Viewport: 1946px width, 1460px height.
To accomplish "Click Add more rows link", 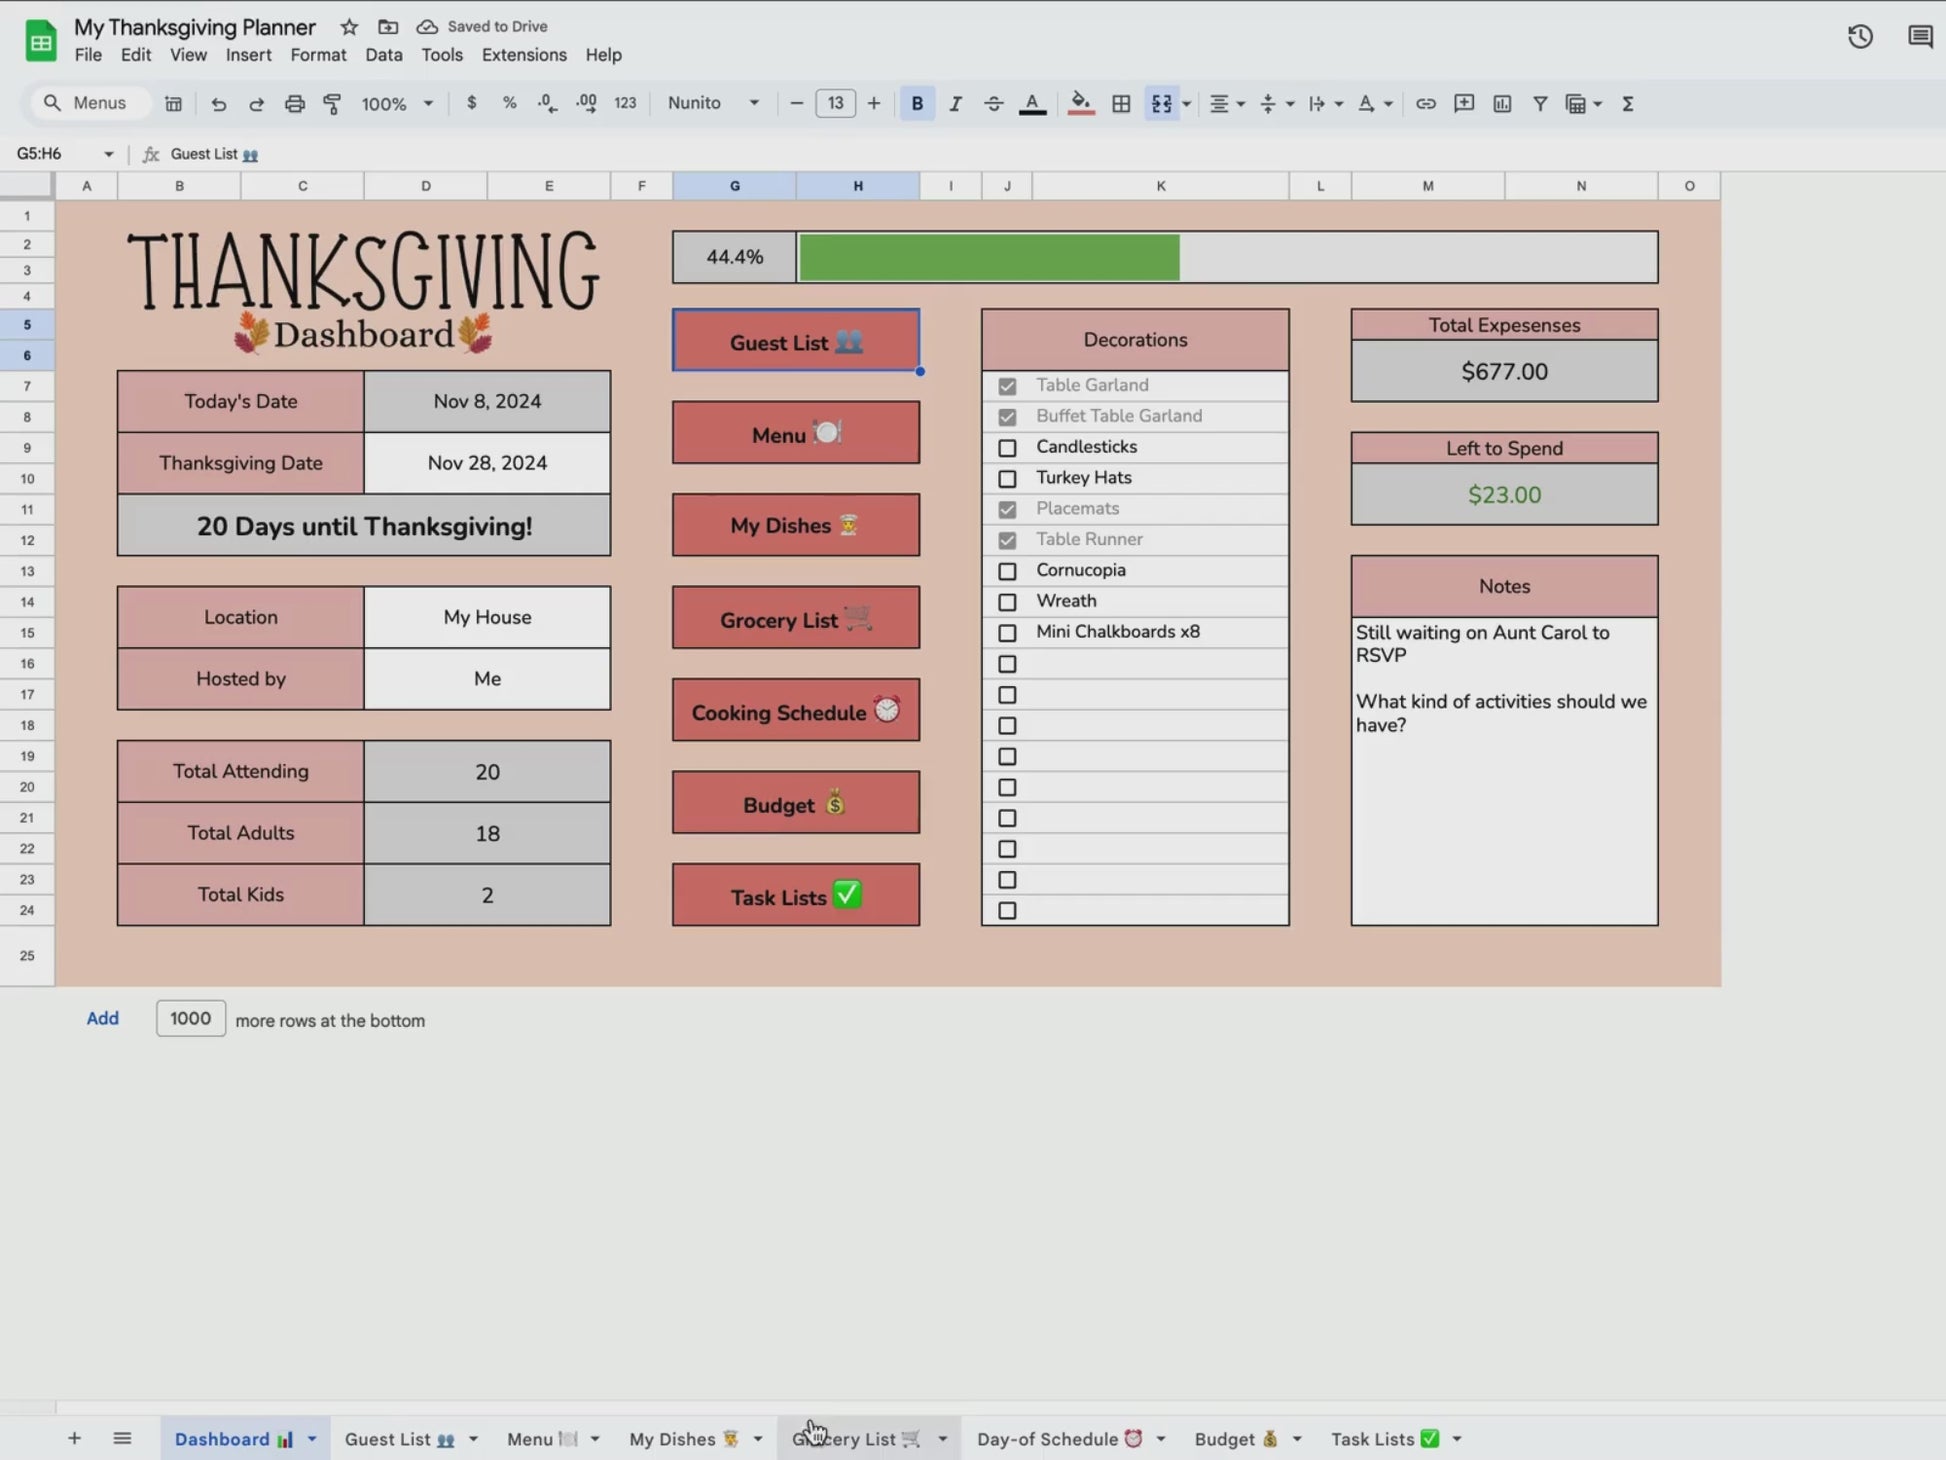I will pyautogui.click(x=102, y=1018).
